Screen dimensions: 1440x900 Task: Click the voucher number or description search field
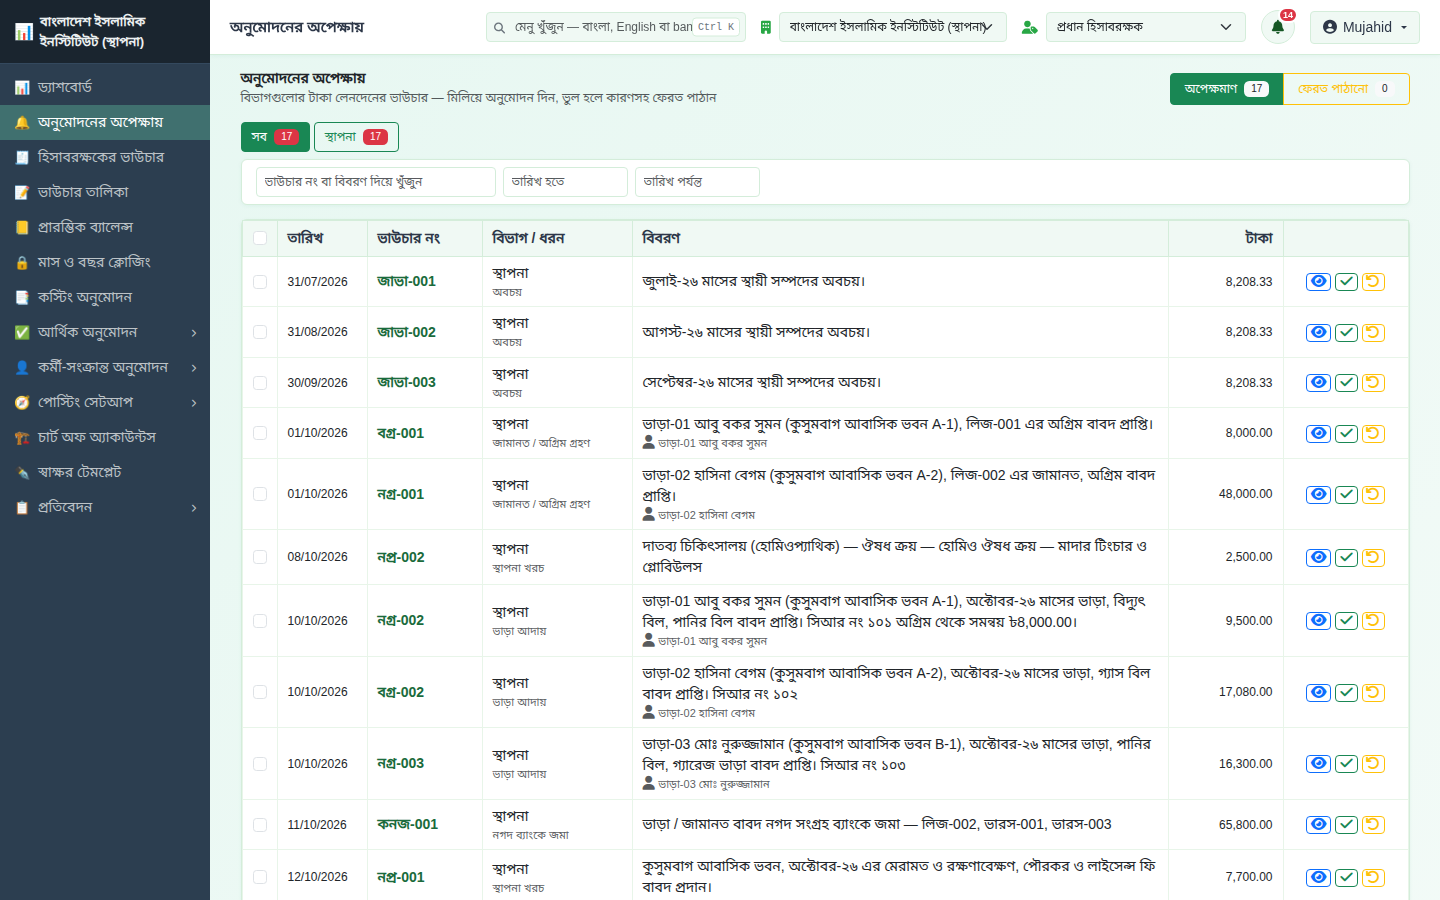click(376, 182)
